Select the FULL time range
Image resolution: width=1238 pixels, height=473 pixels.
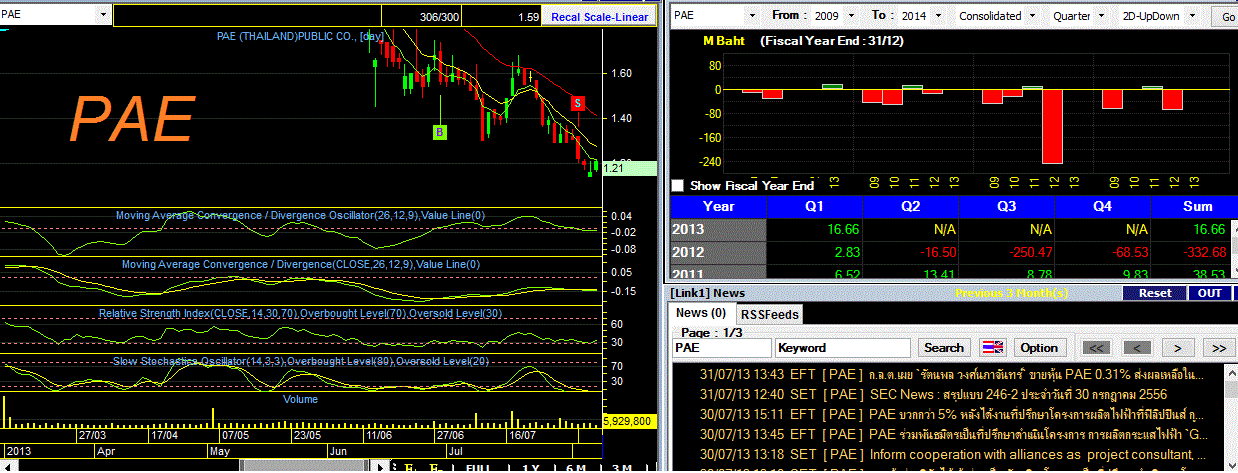pos(479,467)
